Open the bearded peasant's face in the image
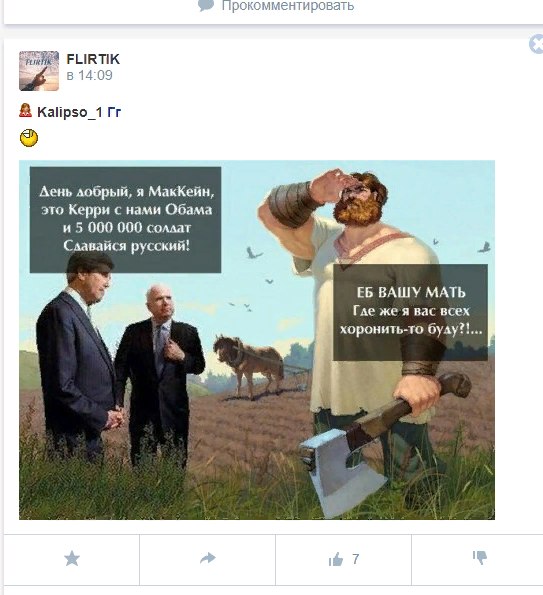 point(360,200)
